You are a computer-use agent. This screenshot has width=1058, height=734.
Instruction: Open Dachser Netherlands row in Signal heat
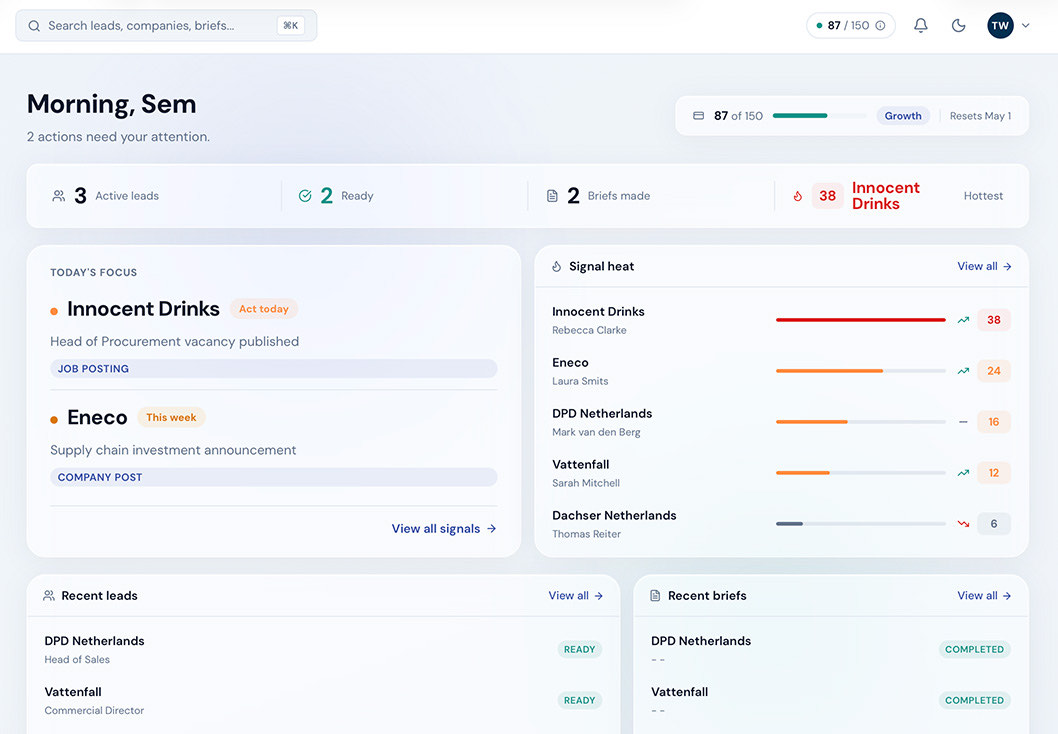(x=781, y=524)
